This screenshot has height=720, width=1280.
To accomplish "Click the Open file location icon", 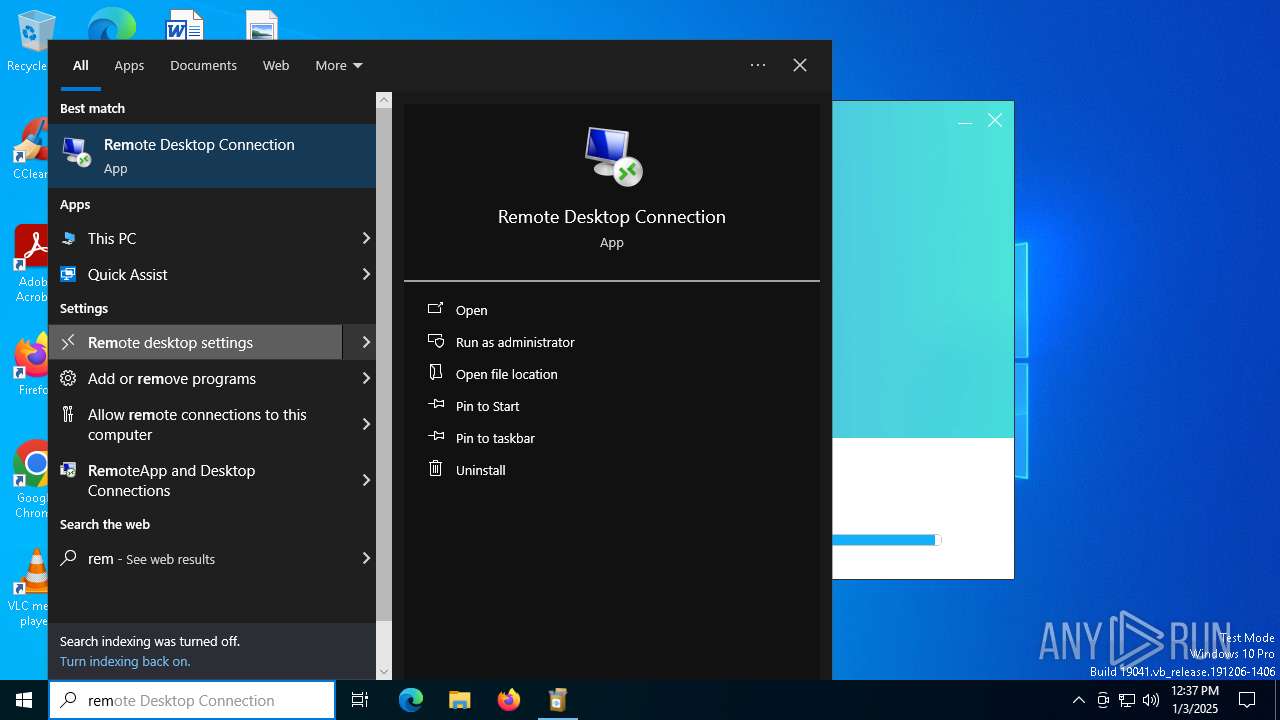I will 435,373.
